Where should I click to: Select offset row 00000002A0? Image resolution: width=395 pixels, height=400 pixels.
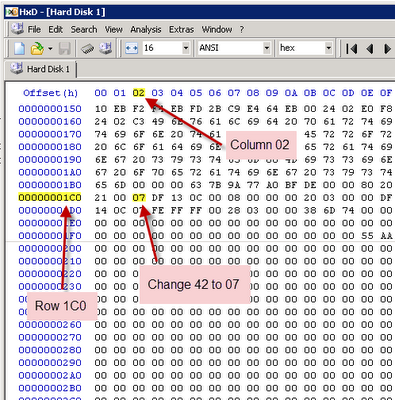(50, 375)
